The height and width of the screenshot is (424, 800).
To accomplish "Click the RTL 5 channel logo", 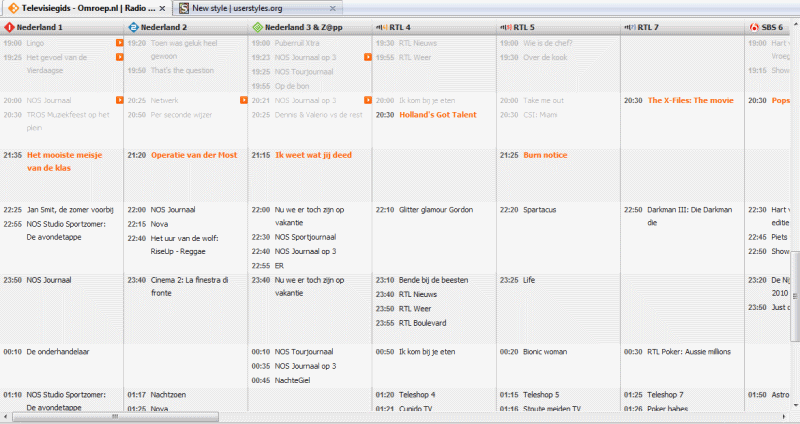I will tap(506, 27).
